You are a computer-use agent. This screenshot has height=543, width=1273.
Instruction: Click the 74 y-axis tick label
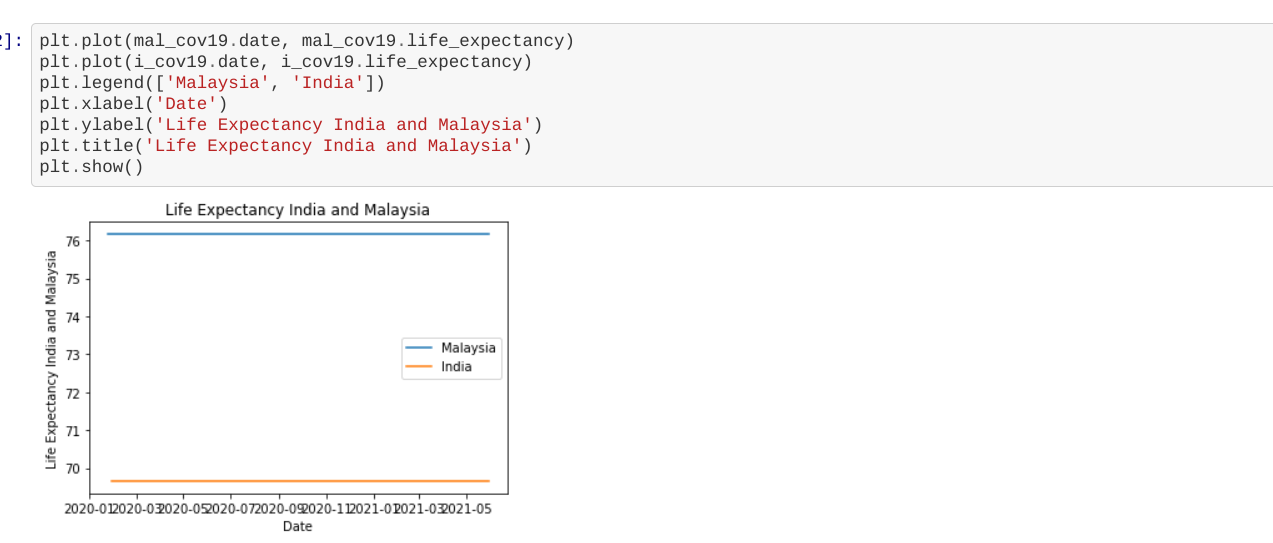coord(74,317)
